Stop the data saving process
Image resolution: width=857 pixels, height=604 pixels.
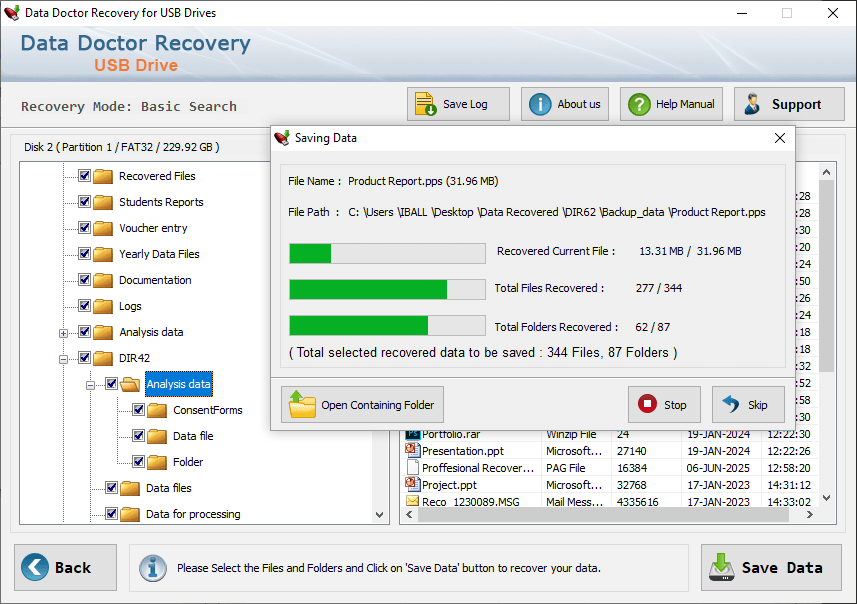(664, 404)
